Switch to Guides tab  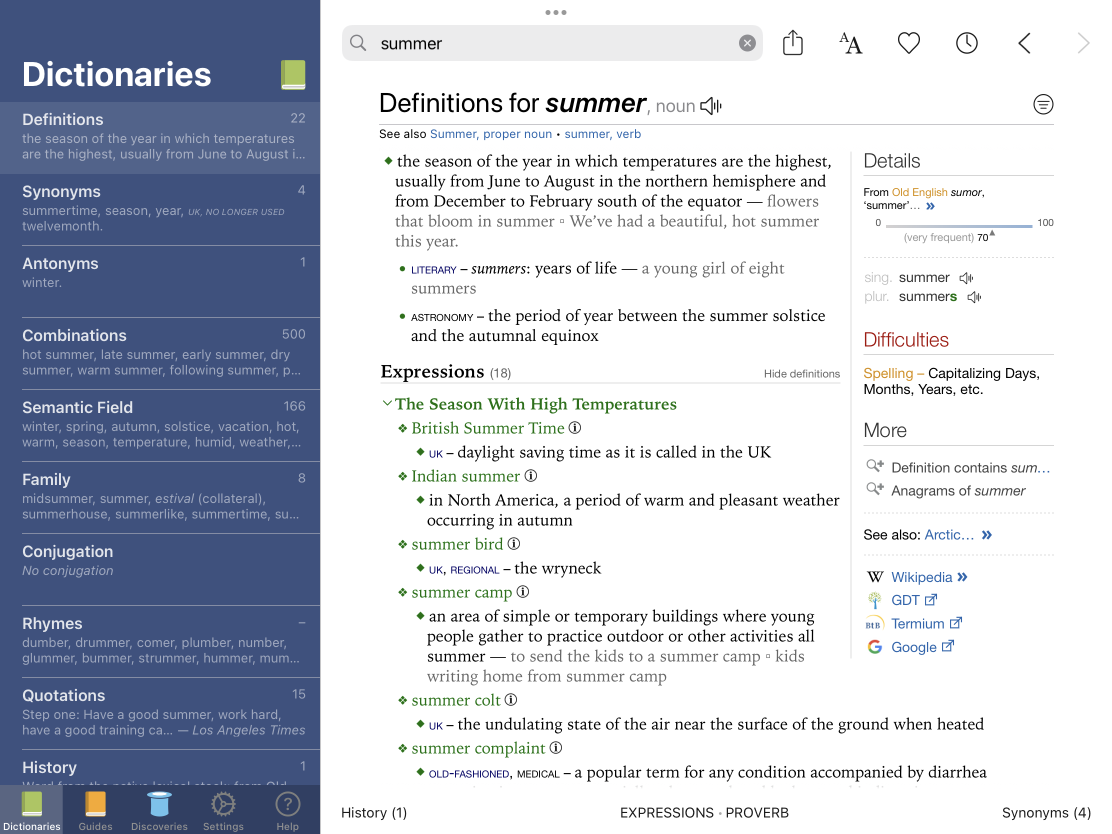pyautogui.click(x=95, y=811)
